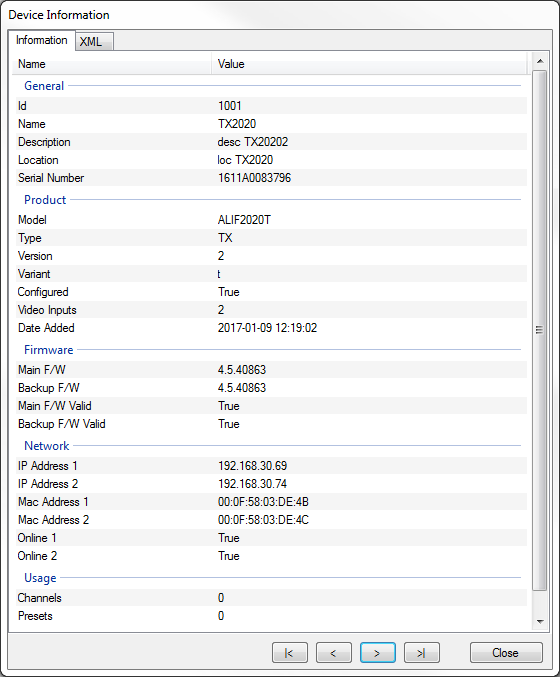Select the Product group heading

click(45, 200)
